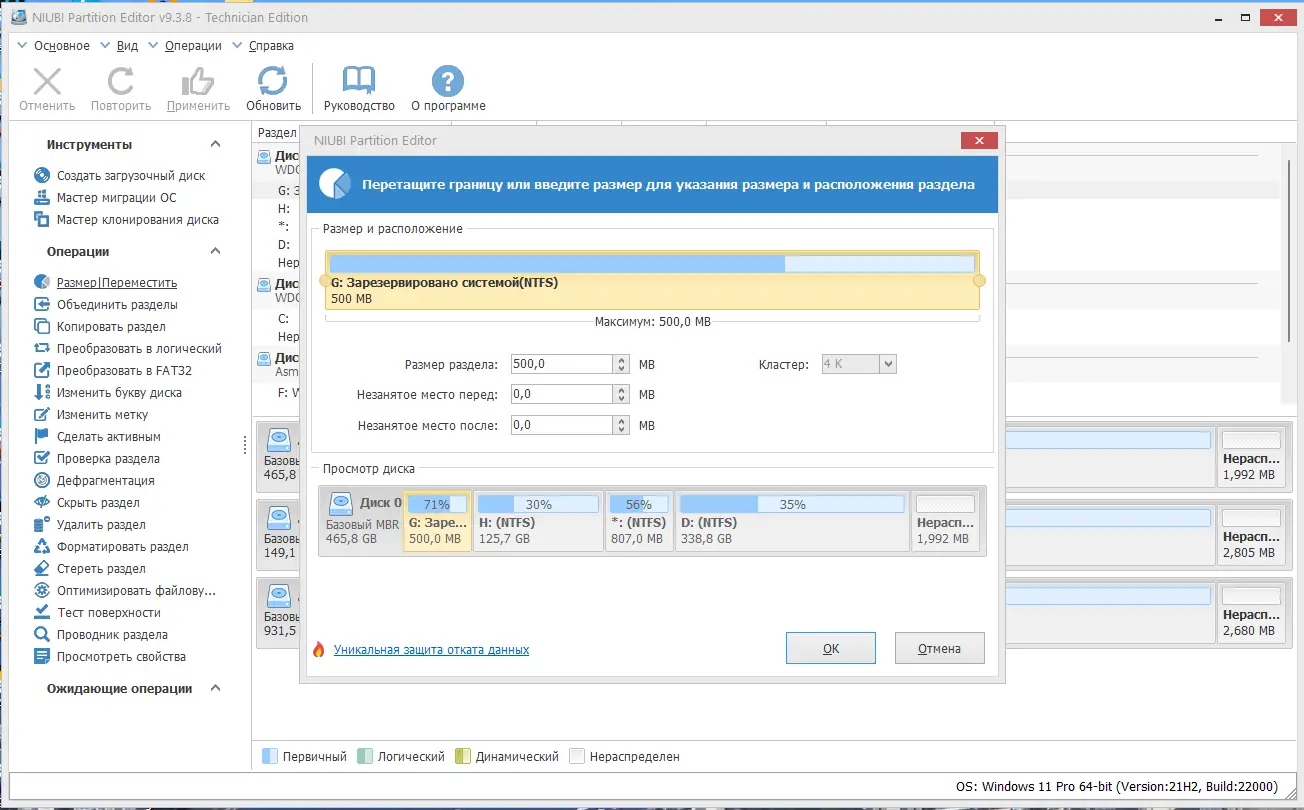Image resolution: width=1304 pixels, height=810 pixels.
Task: Click the Диск 0 icon in disk preview
Action: (x=341, y=502)
